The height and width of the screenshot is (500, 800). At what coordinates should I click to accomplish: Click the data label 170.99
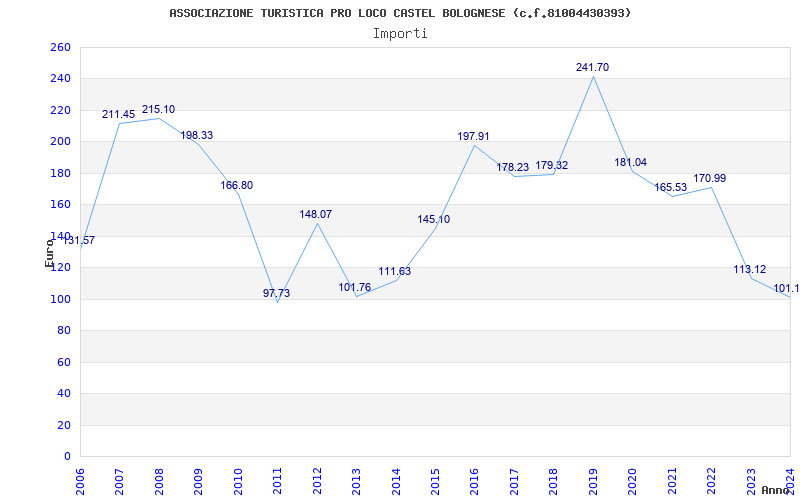click(710, 179)
